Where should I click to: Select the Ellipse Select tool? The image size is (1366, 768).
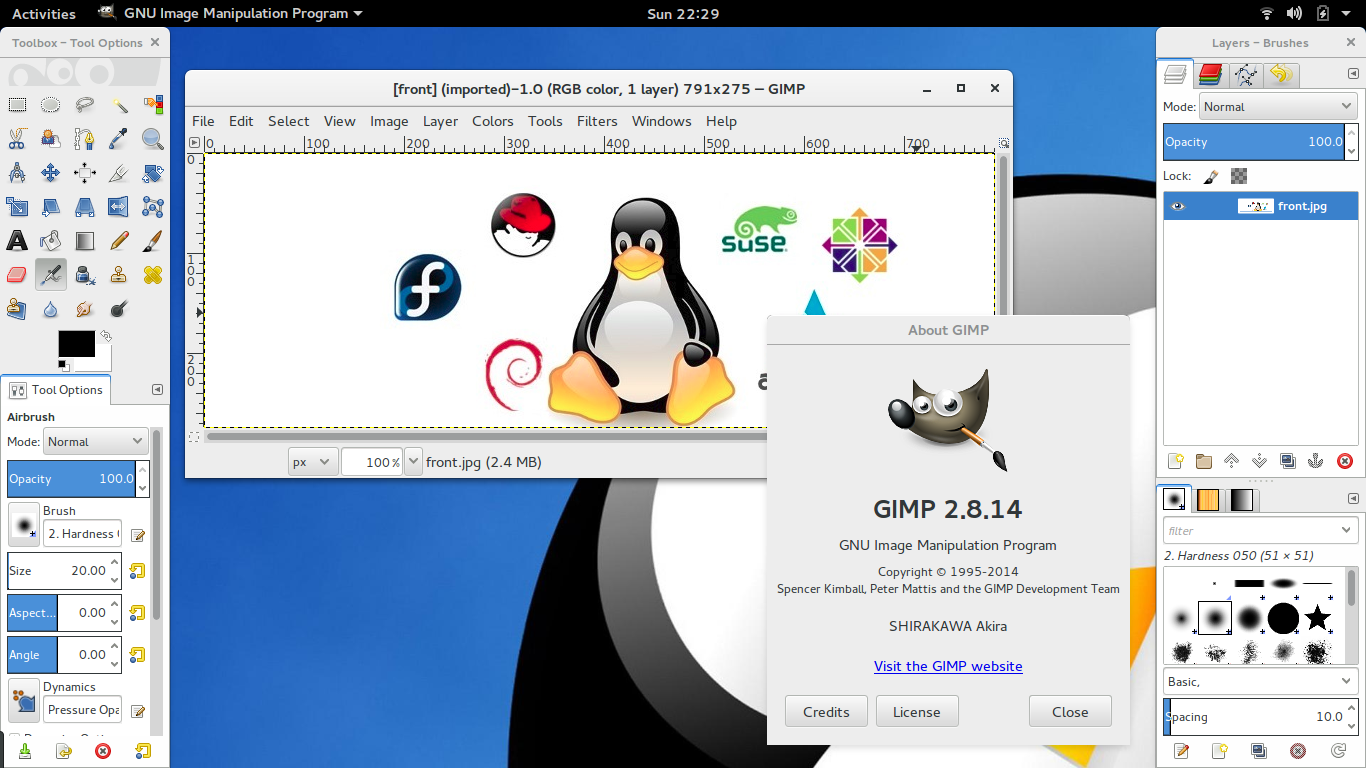tap(51, 105)
